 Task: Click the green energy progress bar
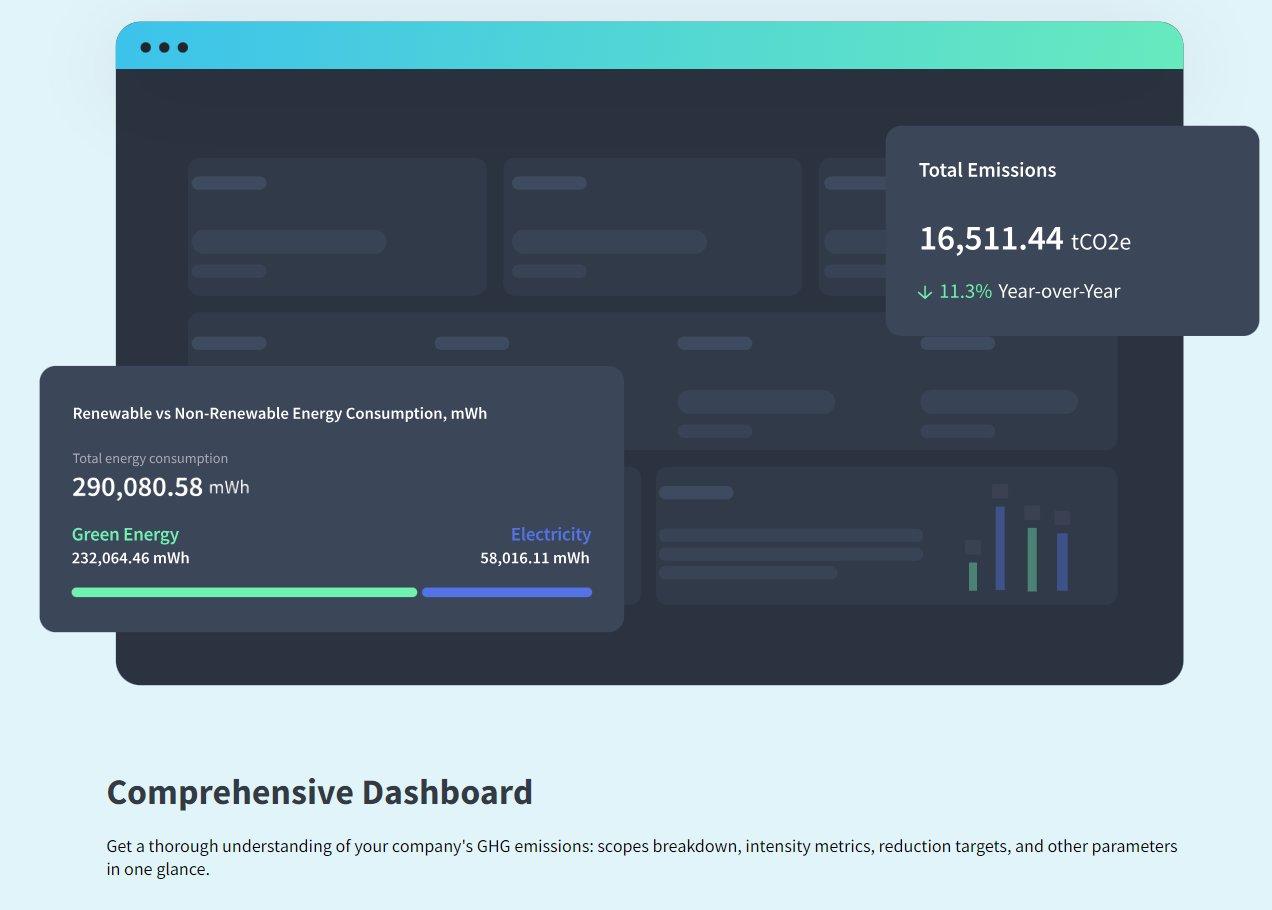pyautogui.click(x=244, y=592)
